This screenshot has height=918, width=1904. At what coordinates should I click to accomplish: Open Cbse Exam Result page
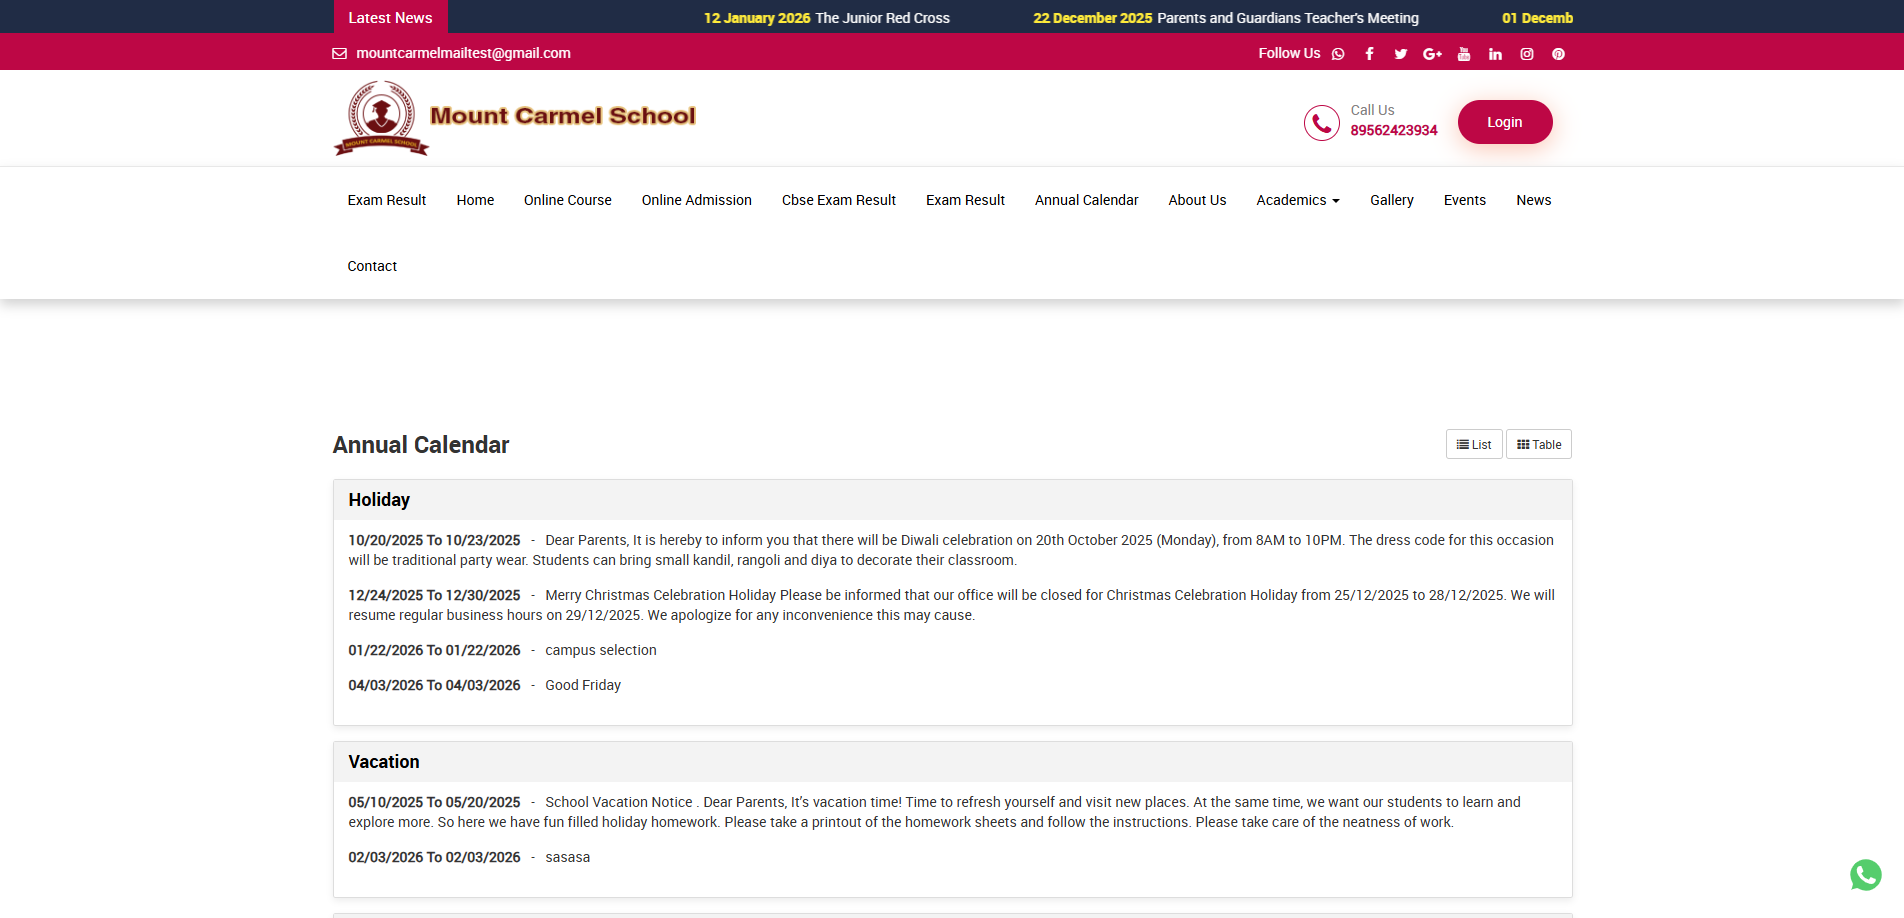pos(838,200)
